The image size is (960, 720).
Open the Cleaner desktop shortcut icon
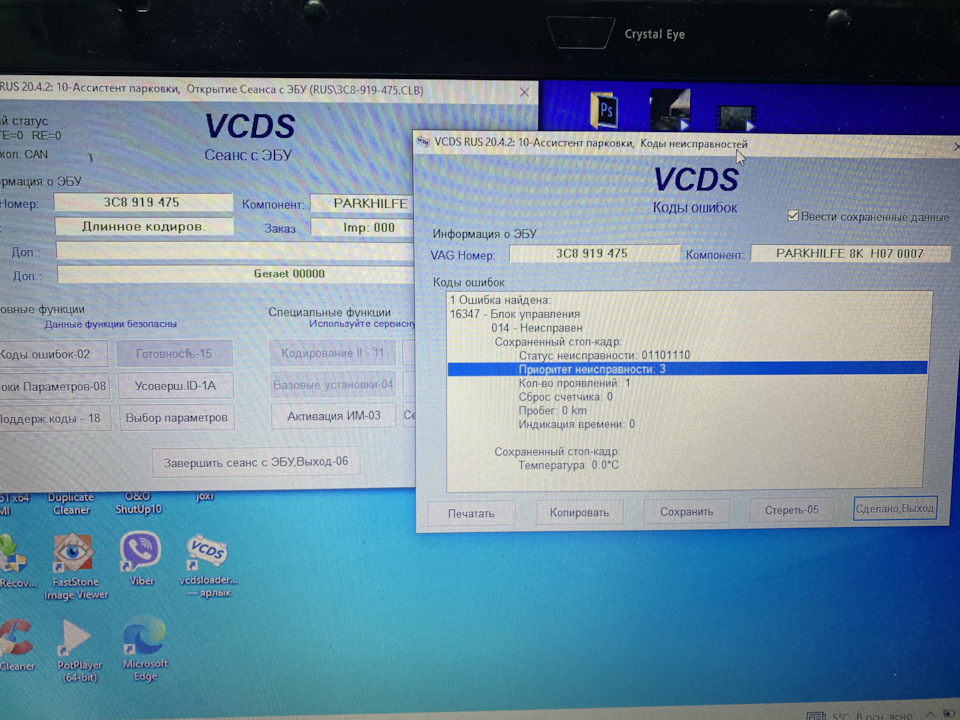(x=17, y=646)
